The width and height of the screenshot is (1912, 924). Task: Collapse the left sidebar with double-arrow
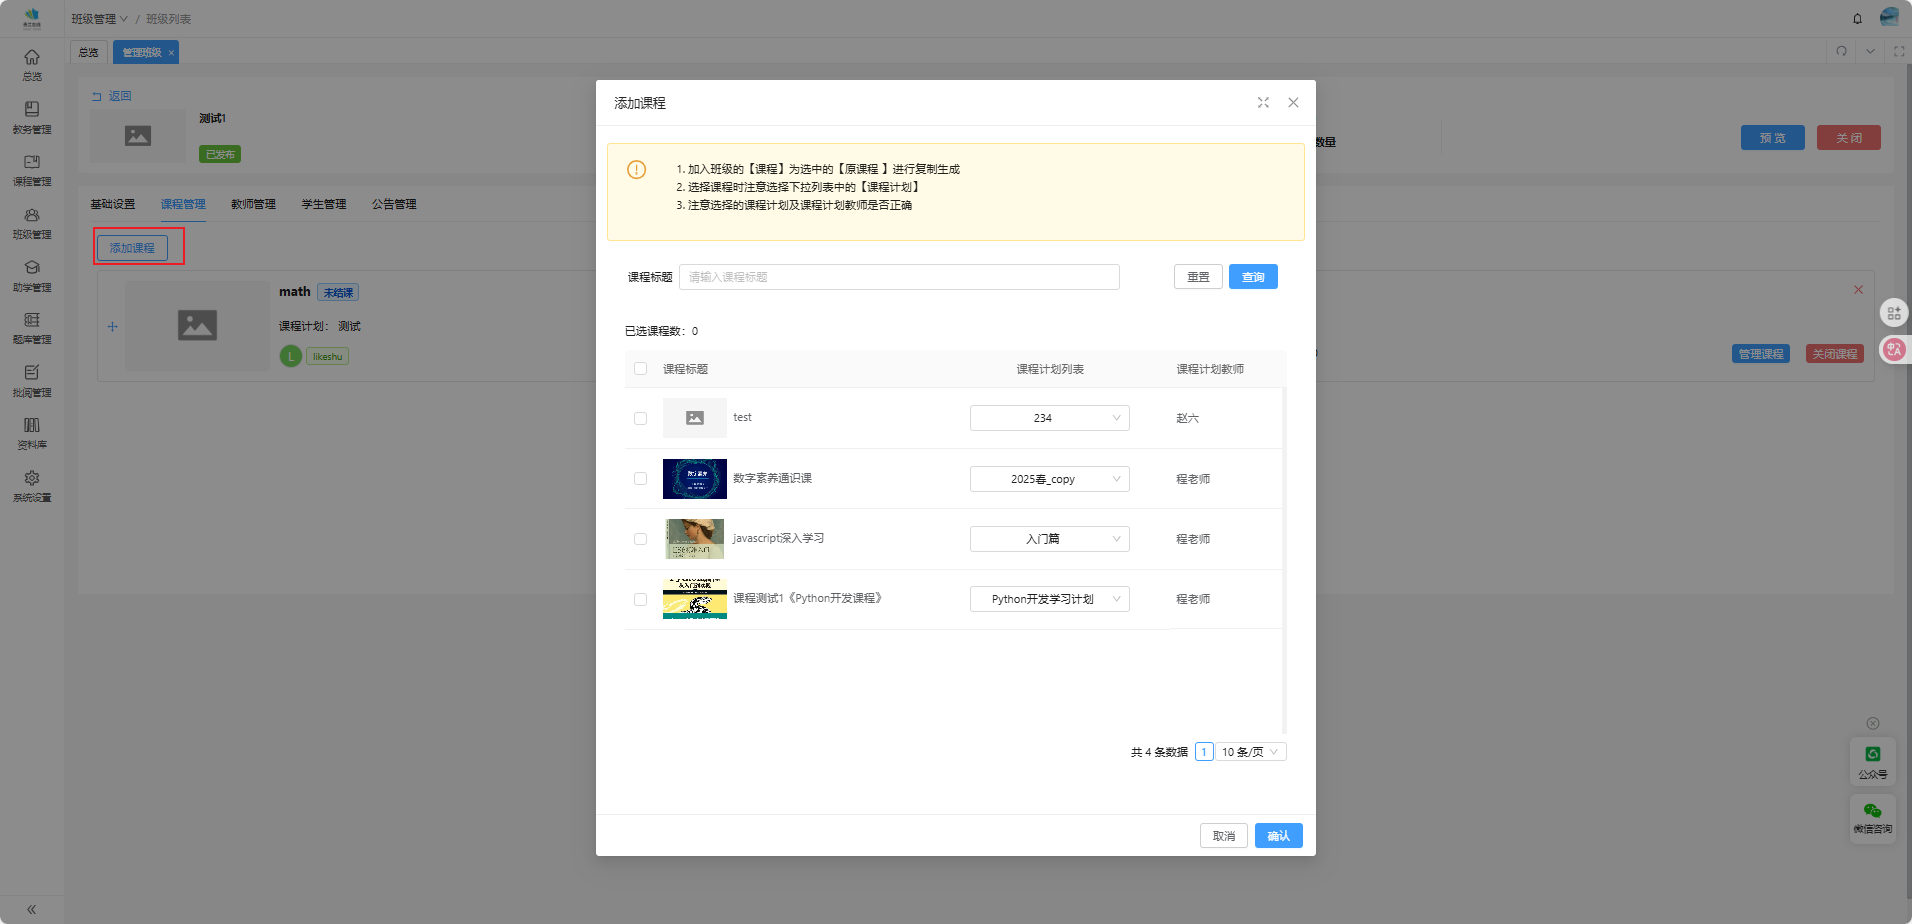coord(32,909)
